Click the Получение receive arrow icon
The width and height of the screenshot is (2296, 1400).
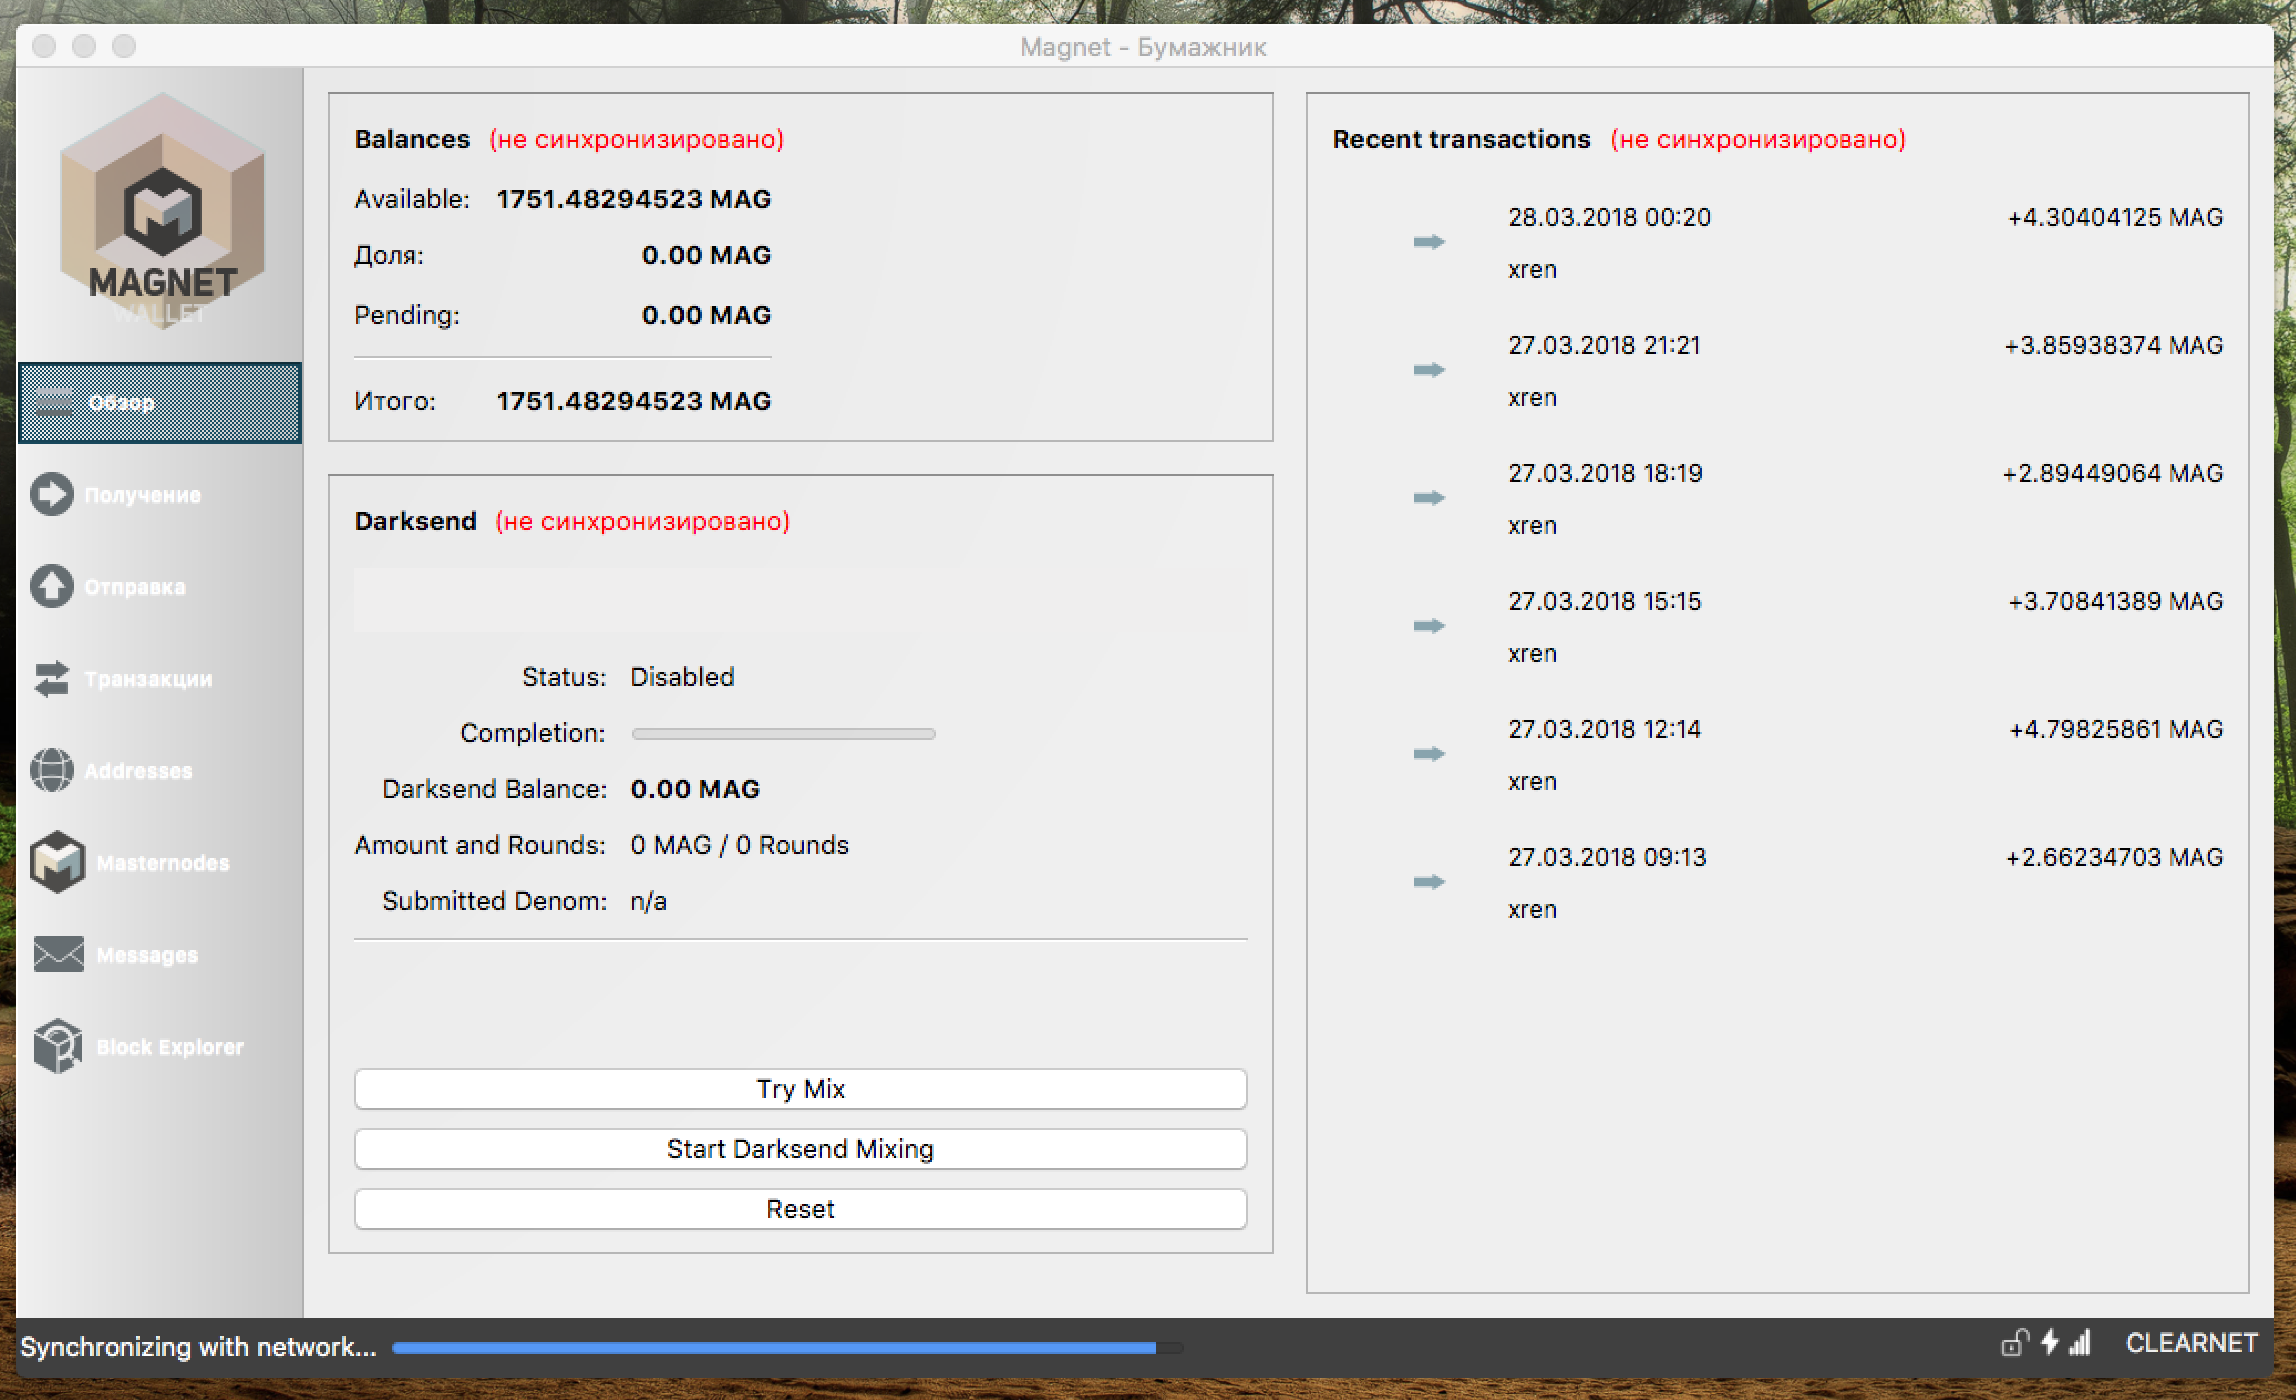click(x=52, y=495)
